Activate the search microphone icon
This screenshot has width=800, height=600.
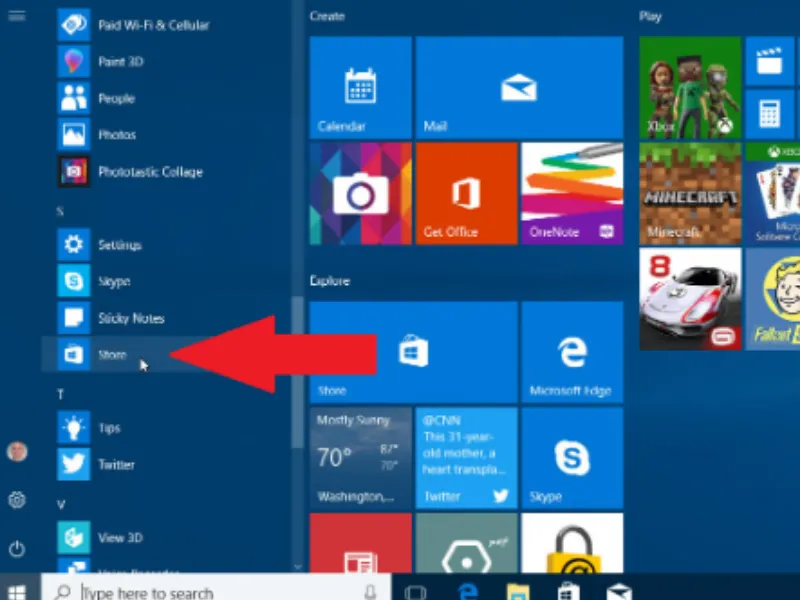pyautogui.click(x=370, y=592)
